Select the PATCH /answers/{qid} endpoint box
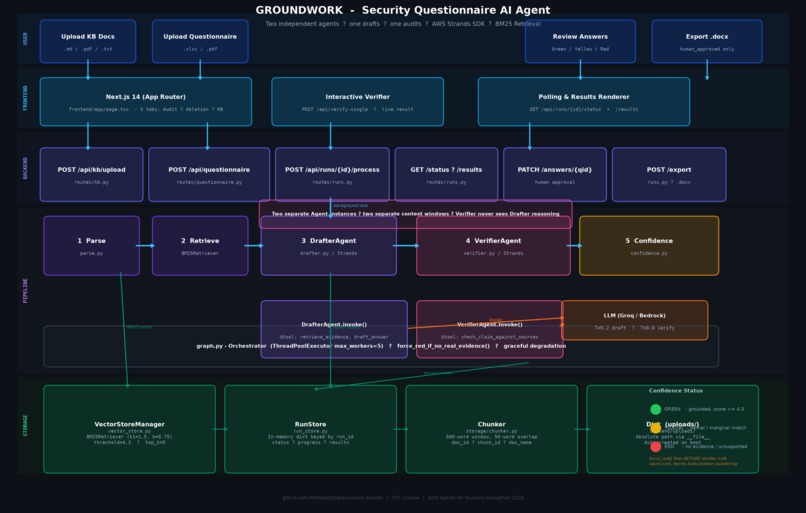This screenshot has height=513, width=806. pyautogui.click(x=555, y=175)
